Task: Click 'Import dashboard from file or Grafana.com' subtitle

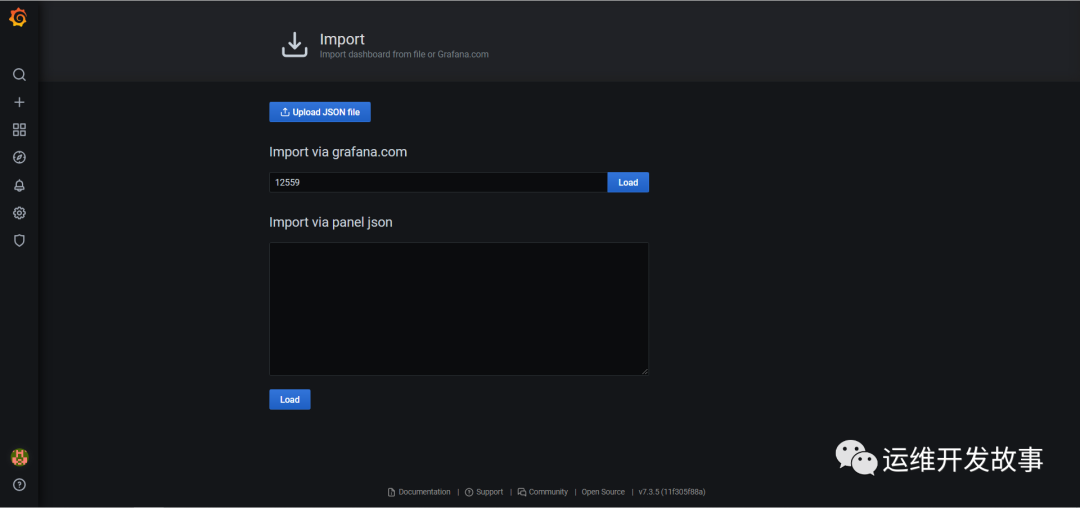Action: click(x=404, y=54)
